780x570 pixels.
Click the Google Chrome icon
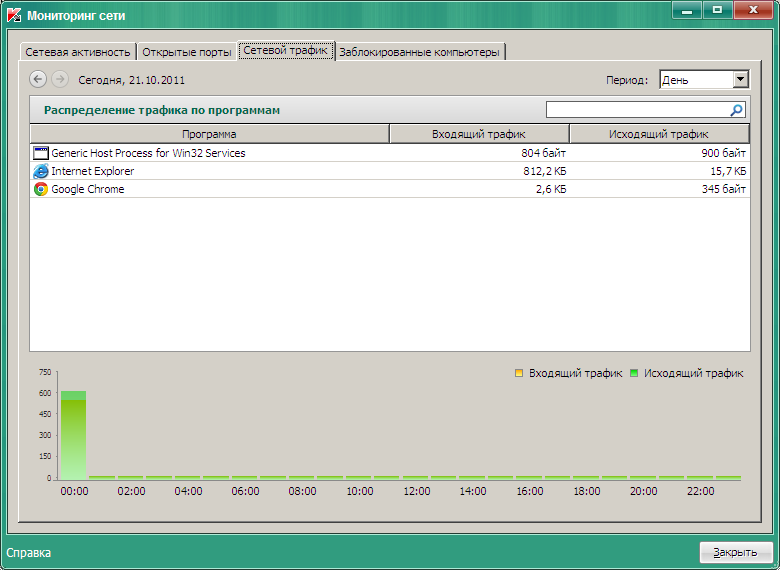pos(41,189)
